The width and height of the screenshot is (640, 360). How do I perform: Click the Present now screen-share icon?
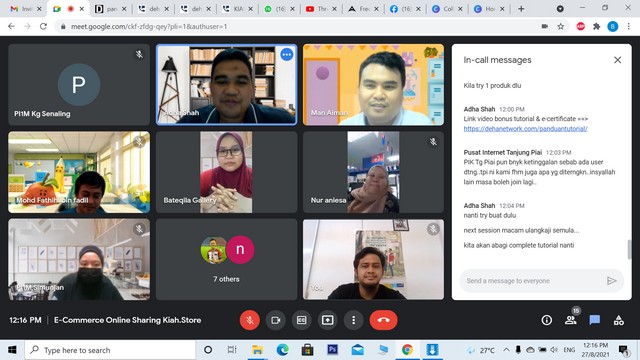click(327, 320)
